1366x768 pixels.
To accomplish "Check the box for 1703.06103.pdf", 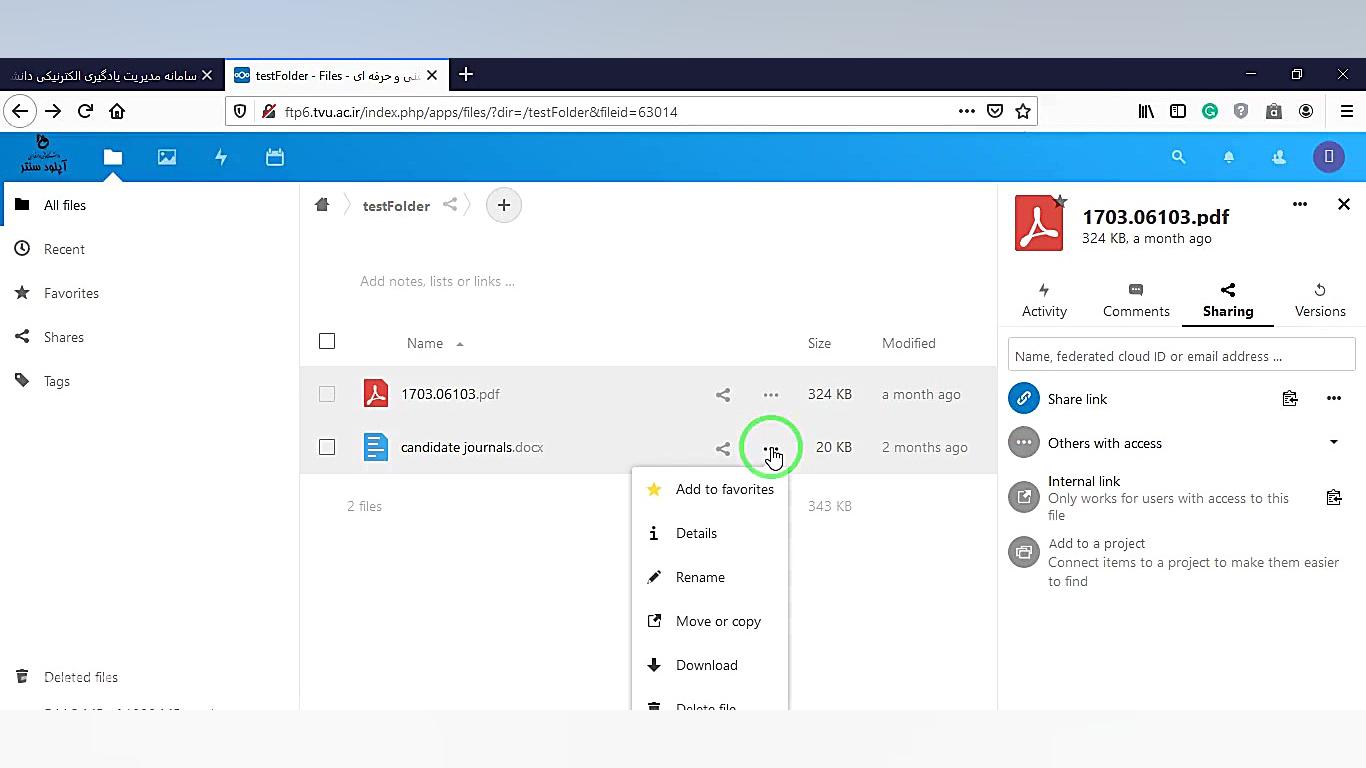I will click(327, 394).
